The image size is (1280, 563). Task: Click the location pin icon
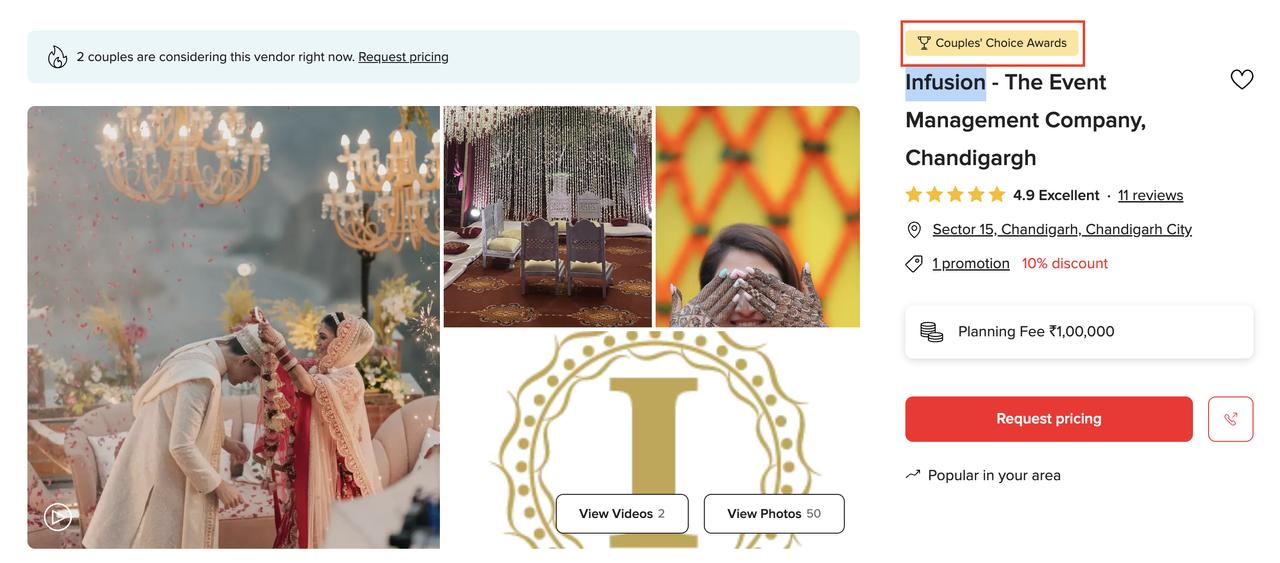914,230
